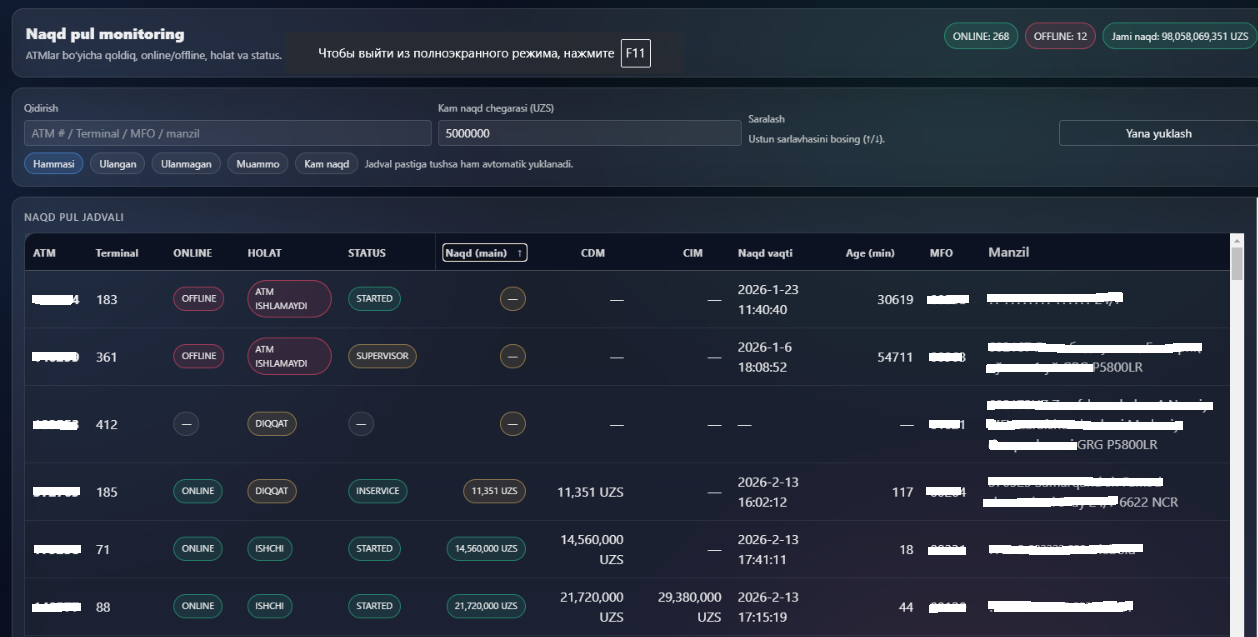
Task: Filter by the Muammo chip
Action: [258, 164]
